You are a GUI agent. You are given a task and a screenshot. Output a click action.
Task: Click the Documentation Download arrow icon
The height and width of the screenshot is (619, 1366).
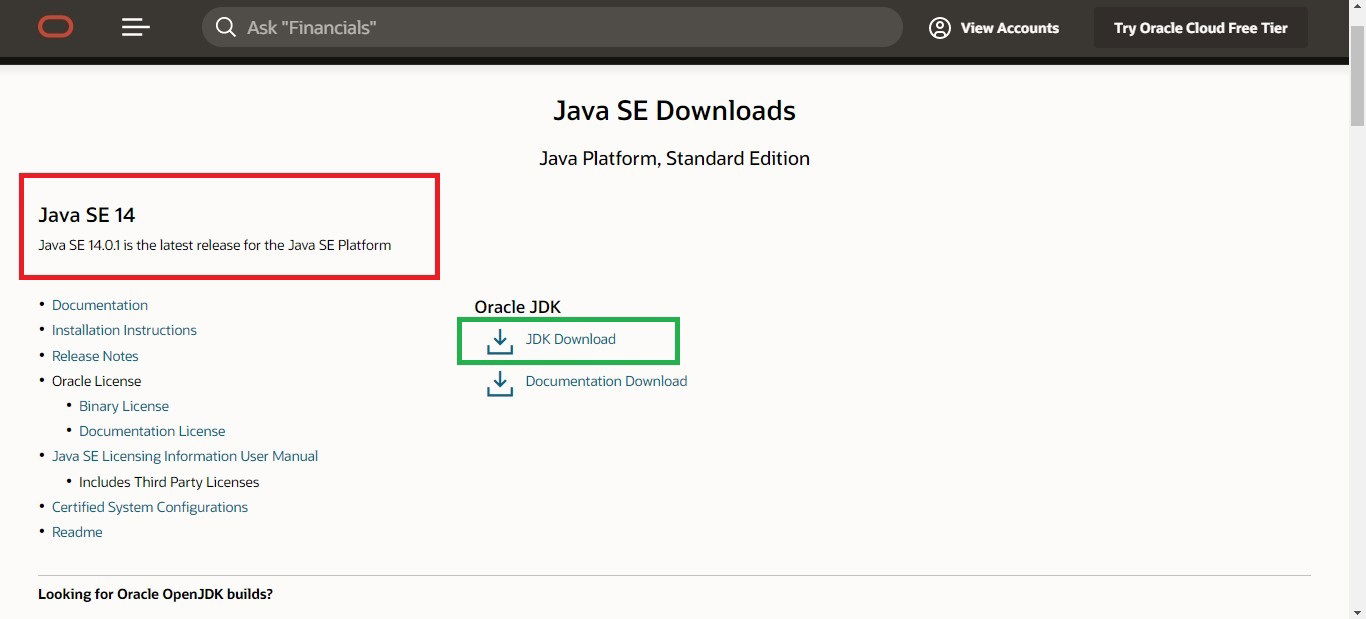point(499,383)
